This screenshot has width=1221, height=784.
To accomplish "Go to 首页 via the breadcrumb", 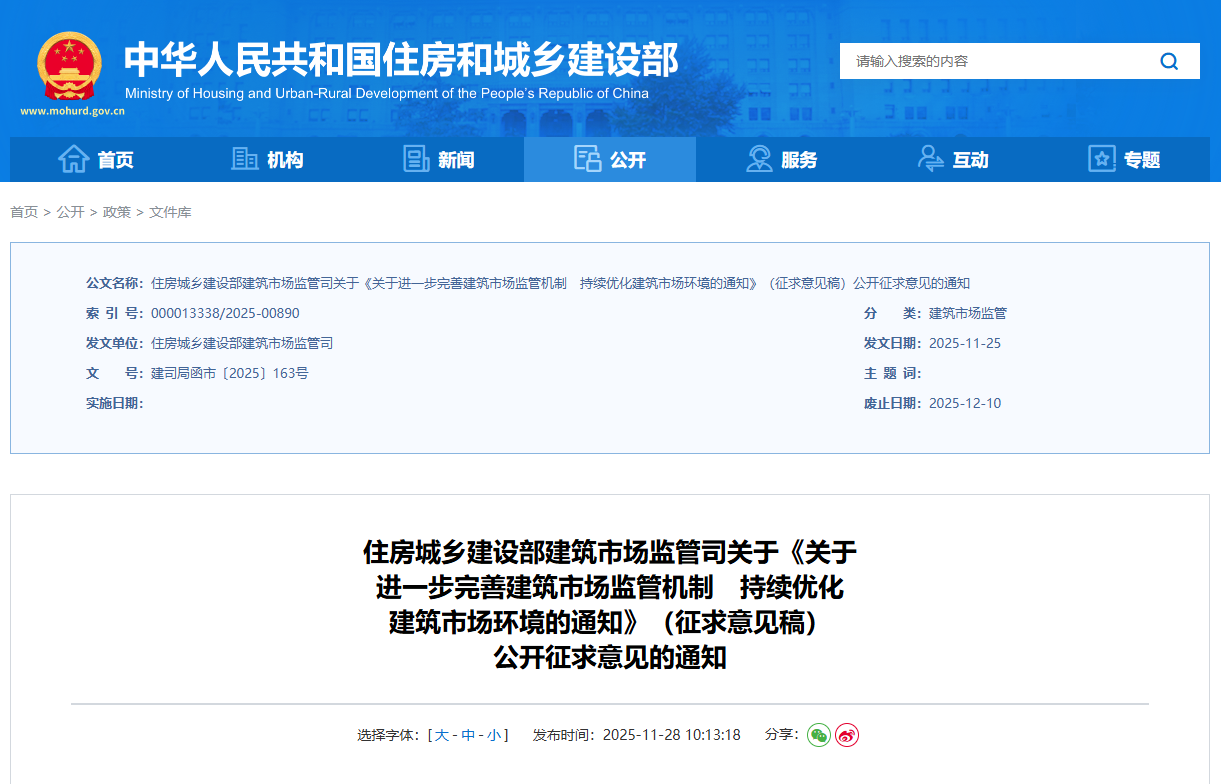I will tap(23, 212).
